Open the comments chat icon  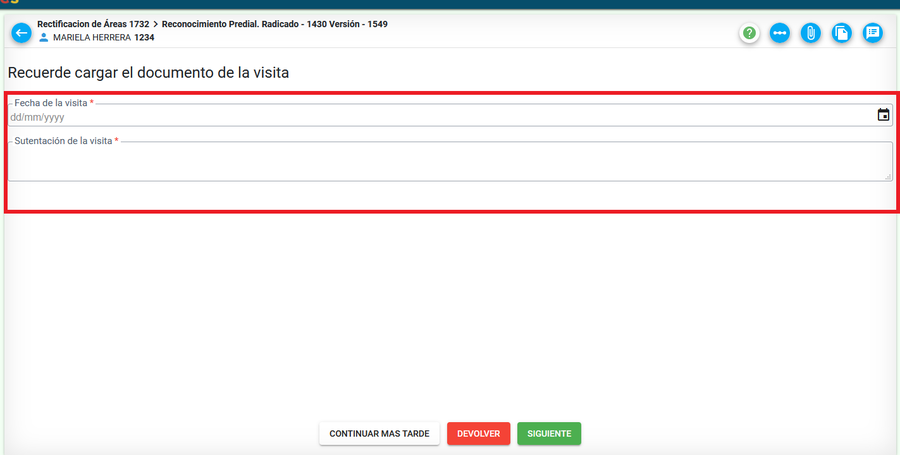873,33
